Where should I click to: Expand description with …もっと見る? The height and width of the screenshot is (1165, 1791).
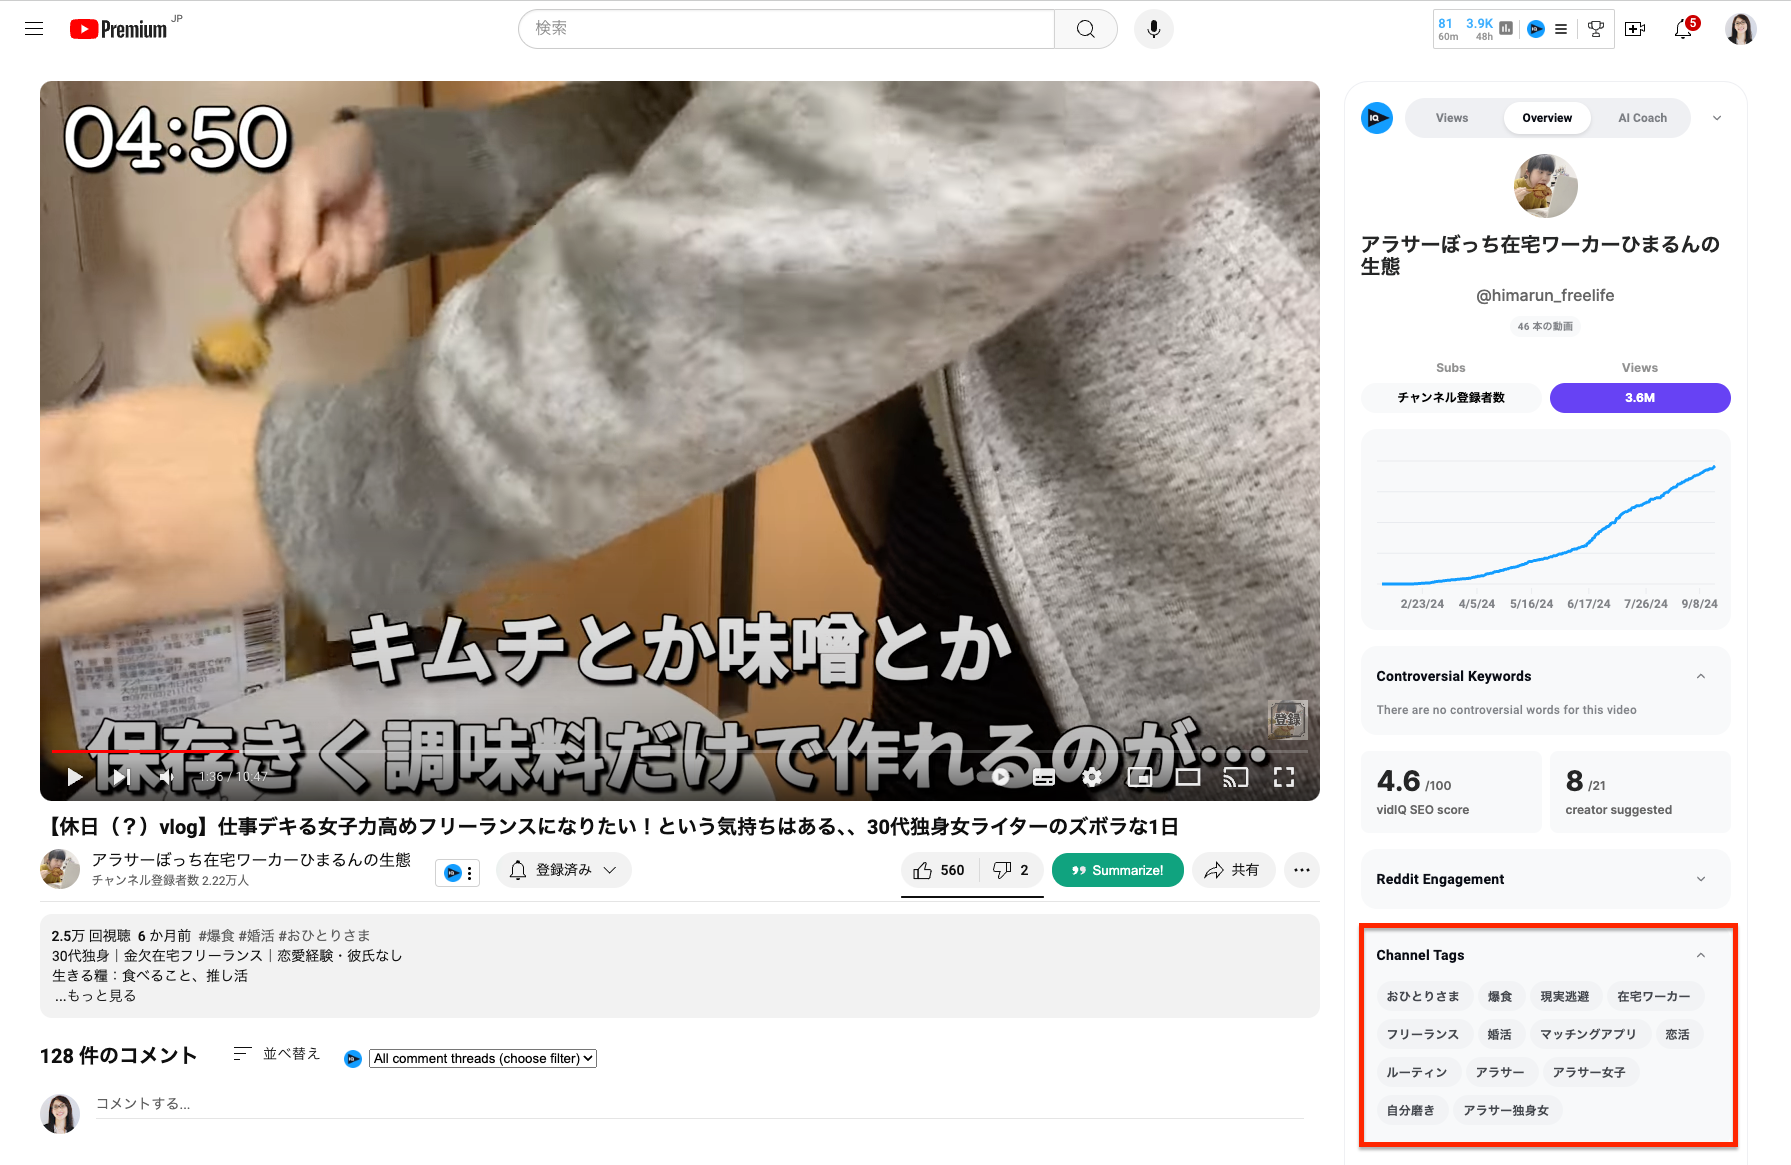(x=95, y=996)
